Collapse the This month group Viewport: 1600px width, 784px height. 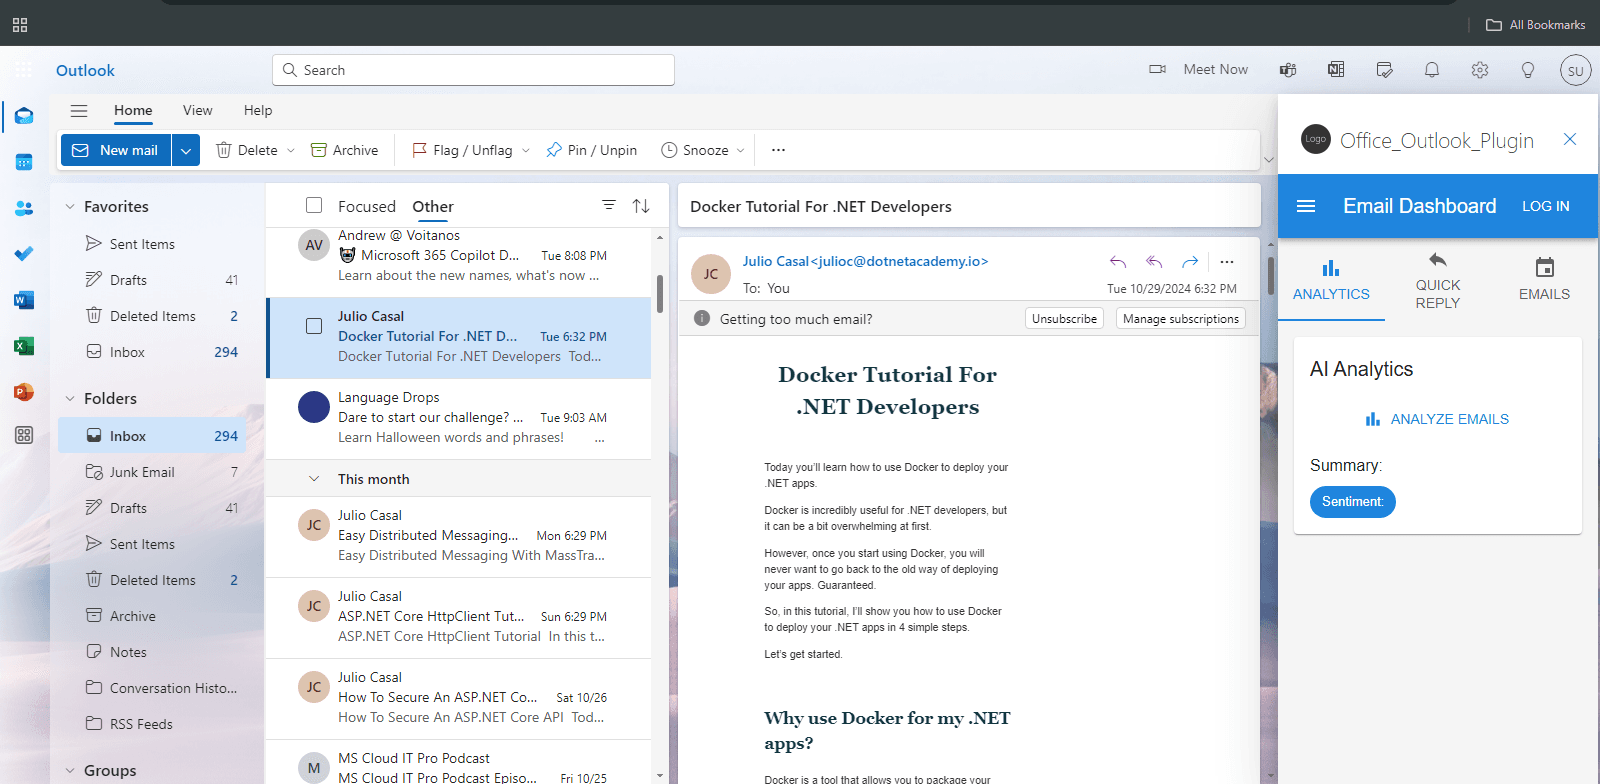(314, 479)
